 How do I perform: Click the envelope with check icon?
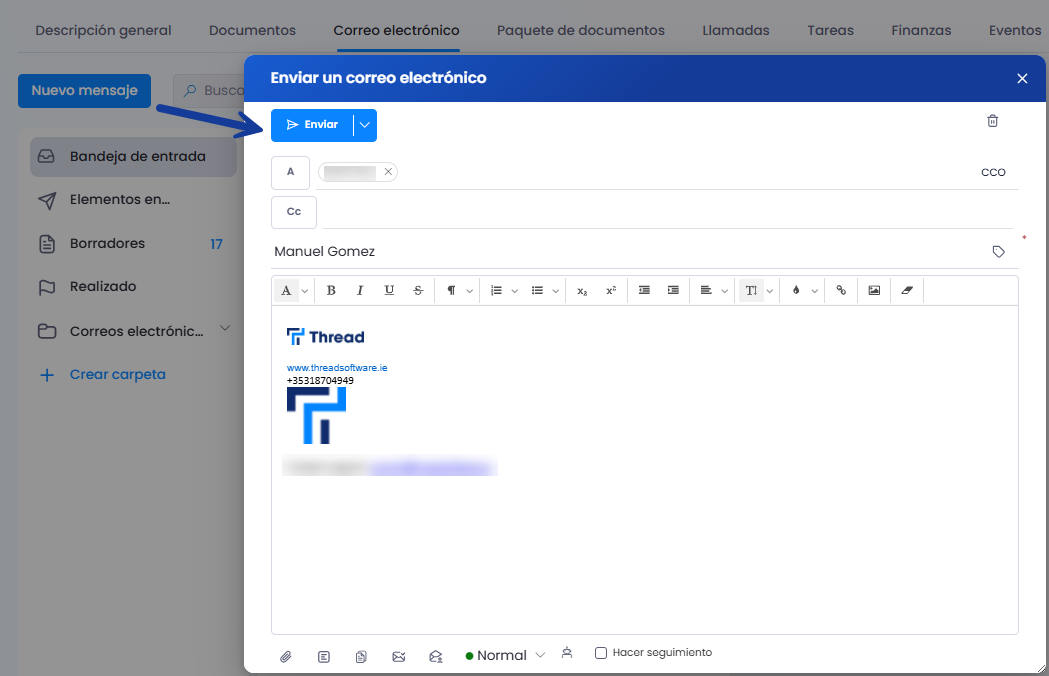point(399,657)
